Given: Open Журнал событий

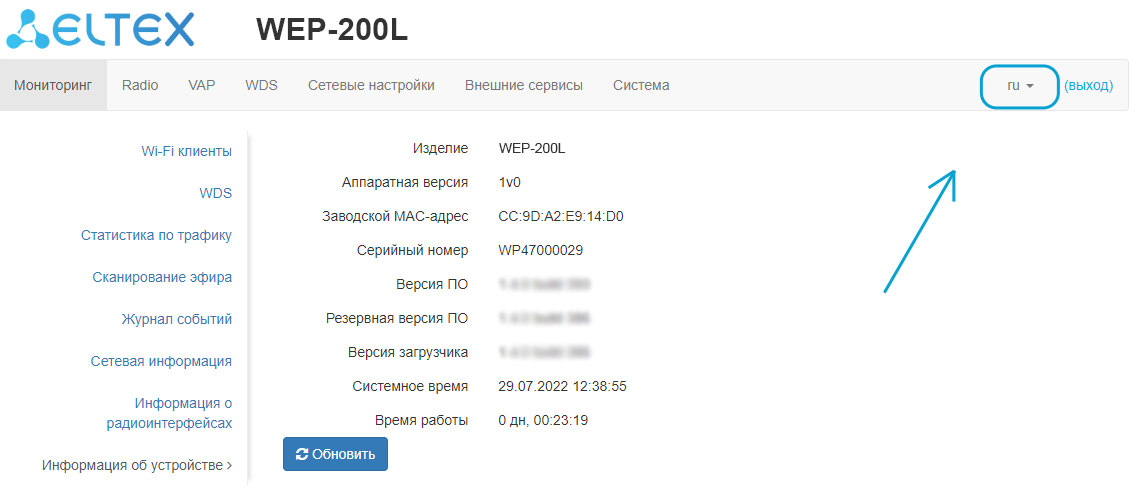Looking at the screenshot, I should pyautogui.click(x=177, y=319).
